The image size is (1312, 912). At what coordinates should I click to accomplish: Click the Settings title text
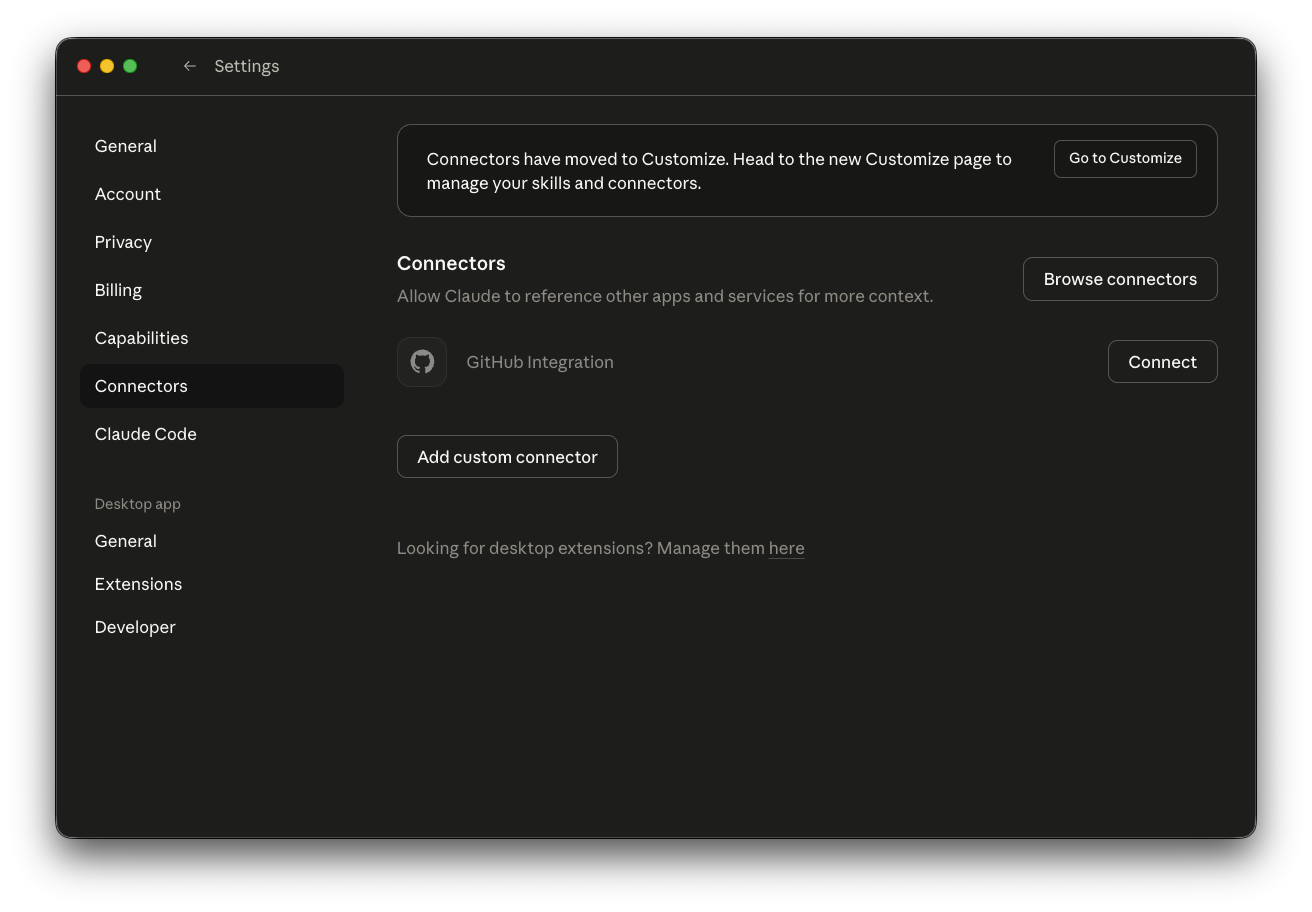point(247,66)
